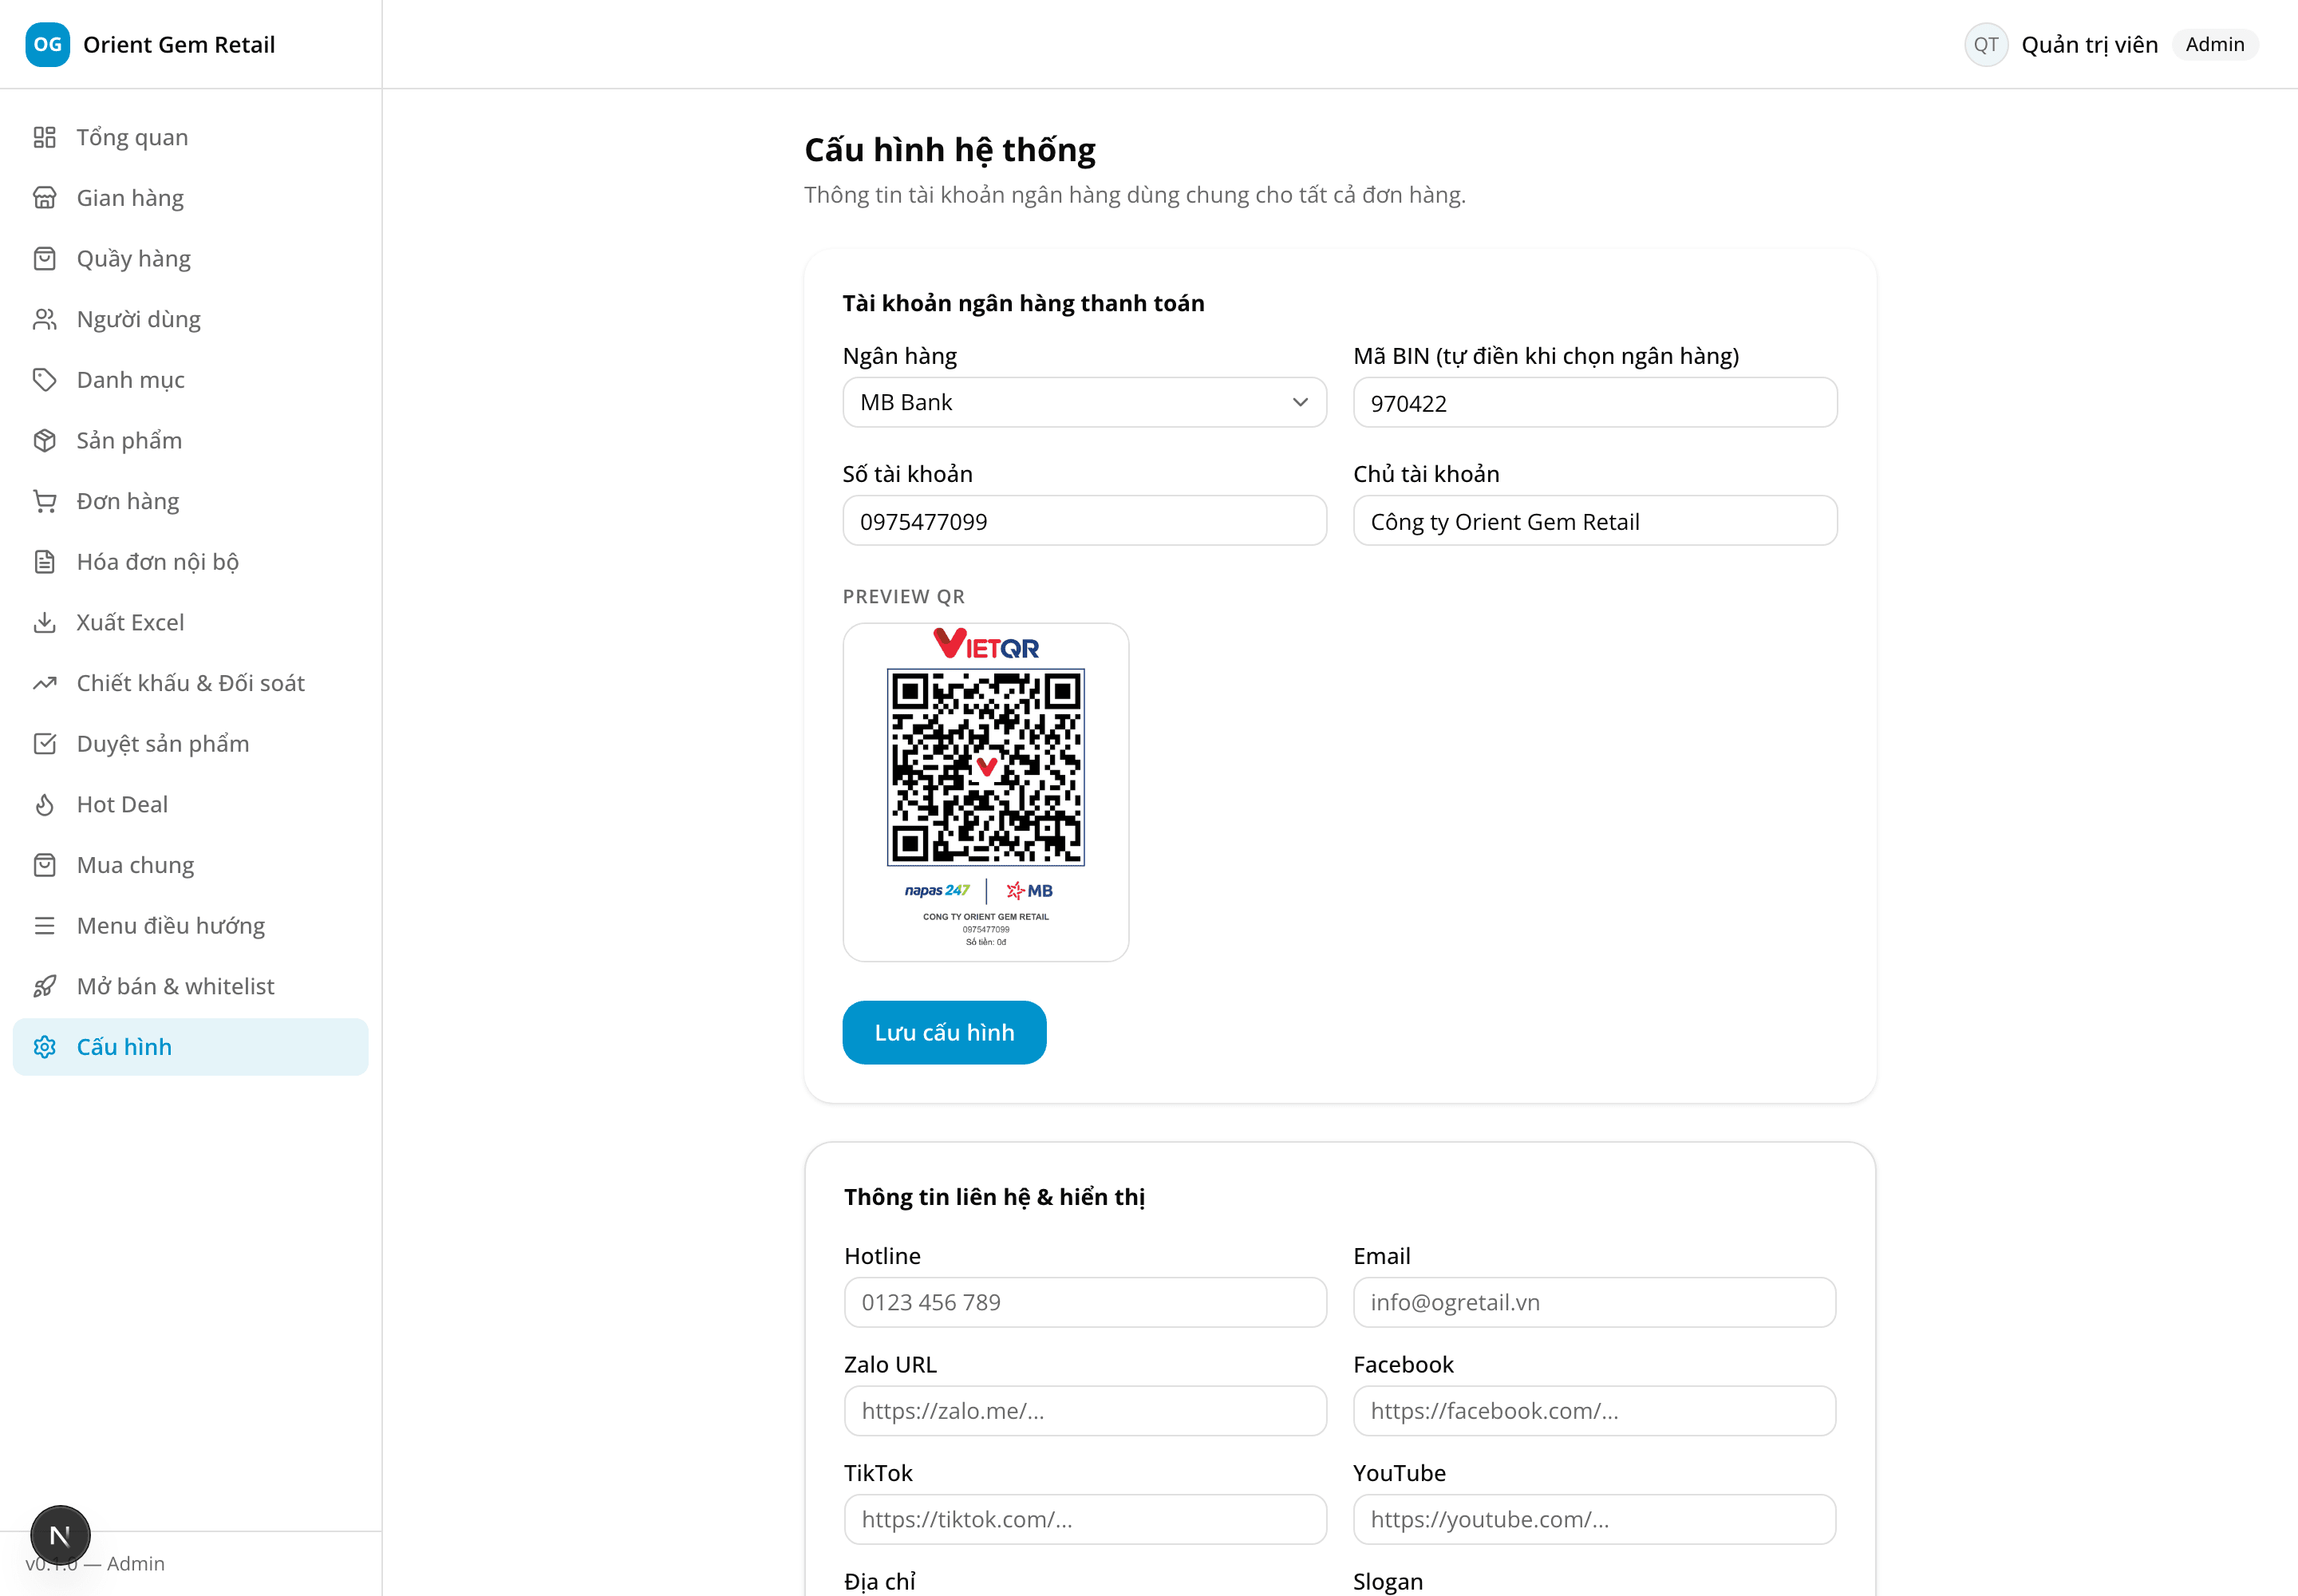Click the Lưu cấu hình button
Screen dimensions: 2298x1596
944,1032
